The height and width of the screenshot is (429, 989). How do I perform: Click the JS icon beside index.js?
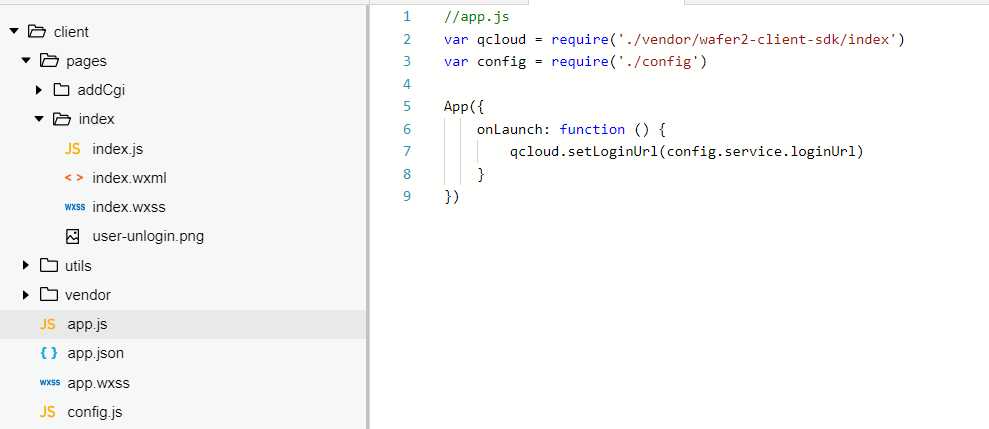pos(72,149)
